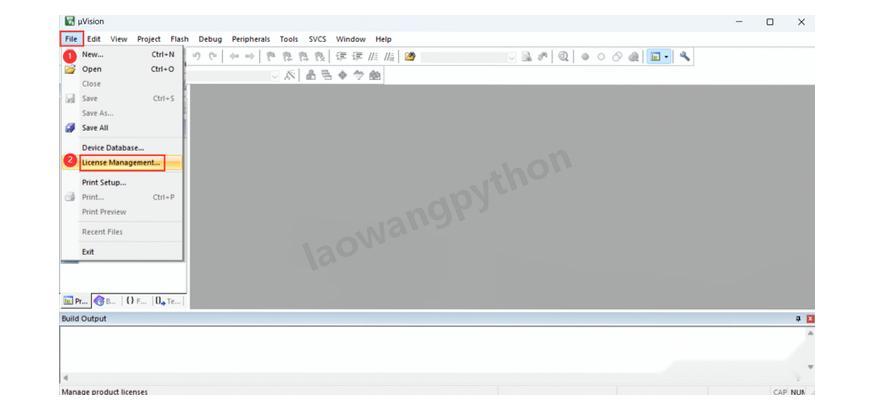Click the Indent Selection icon
The width and height of the screenshot is (875, 411).
pos(341,56)
